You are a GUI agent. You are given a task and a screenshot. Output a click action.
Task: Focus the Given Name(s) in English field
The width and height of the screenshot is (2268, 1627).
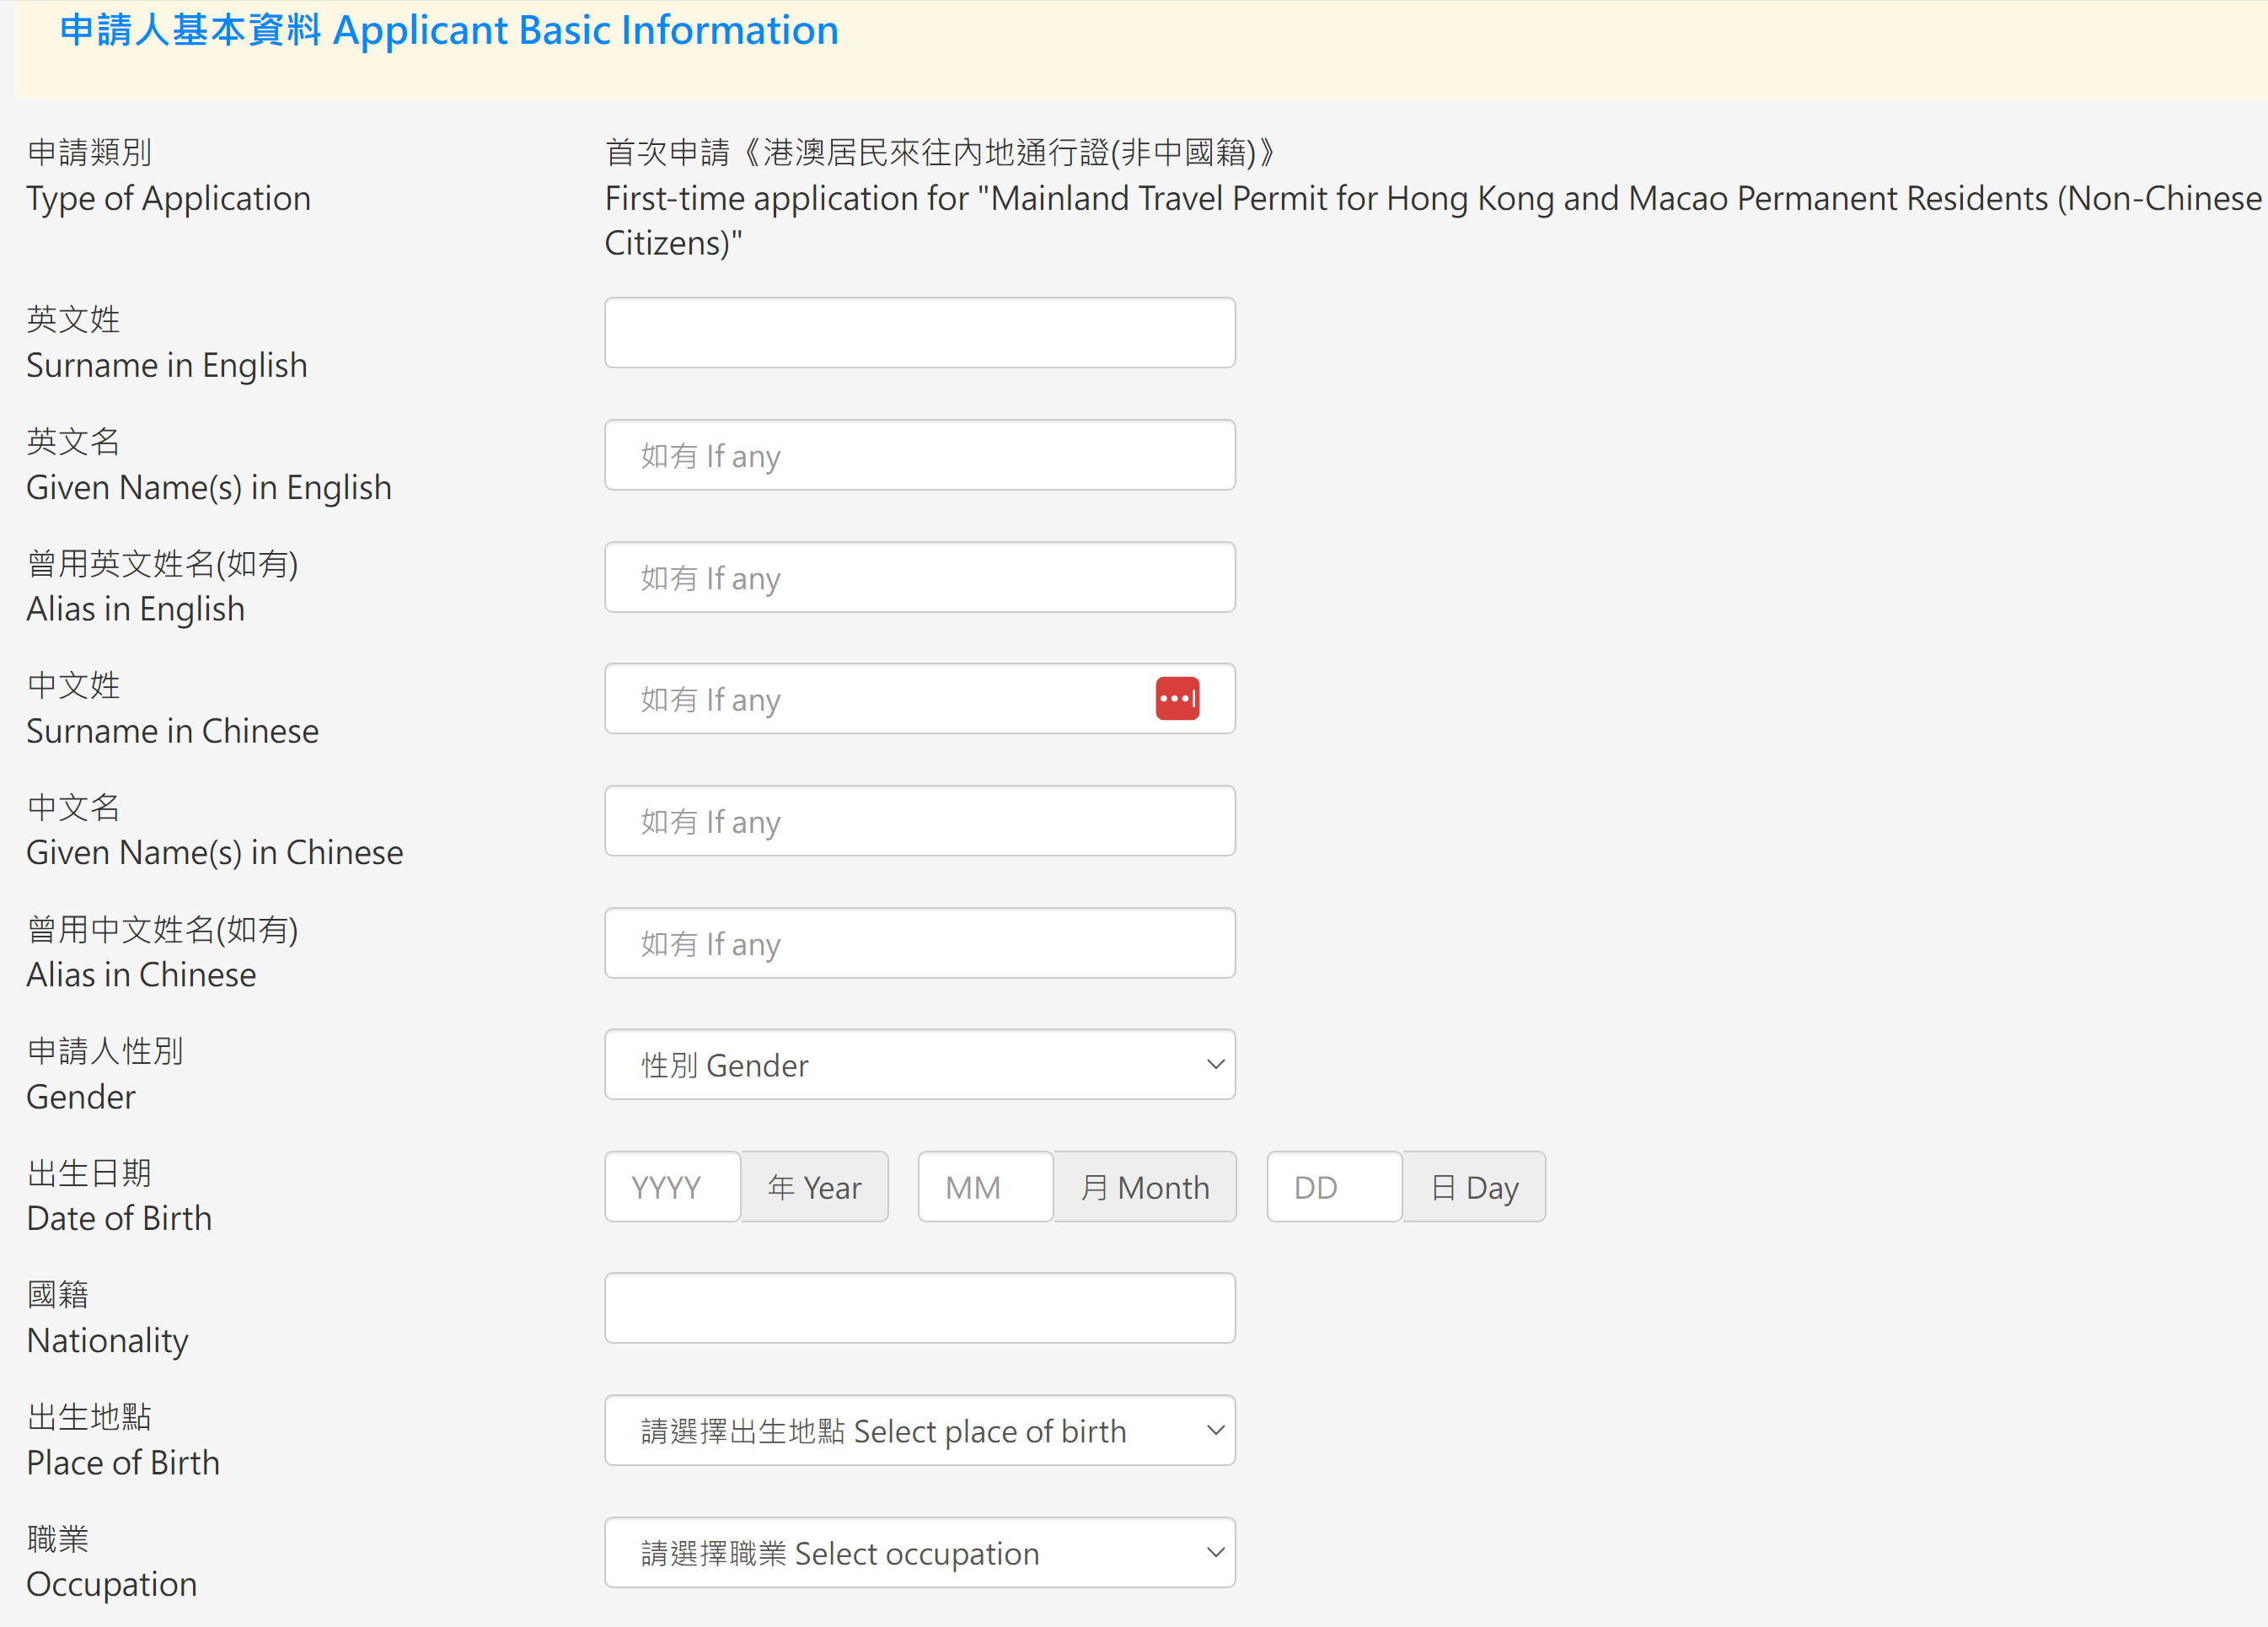[920, 455]
